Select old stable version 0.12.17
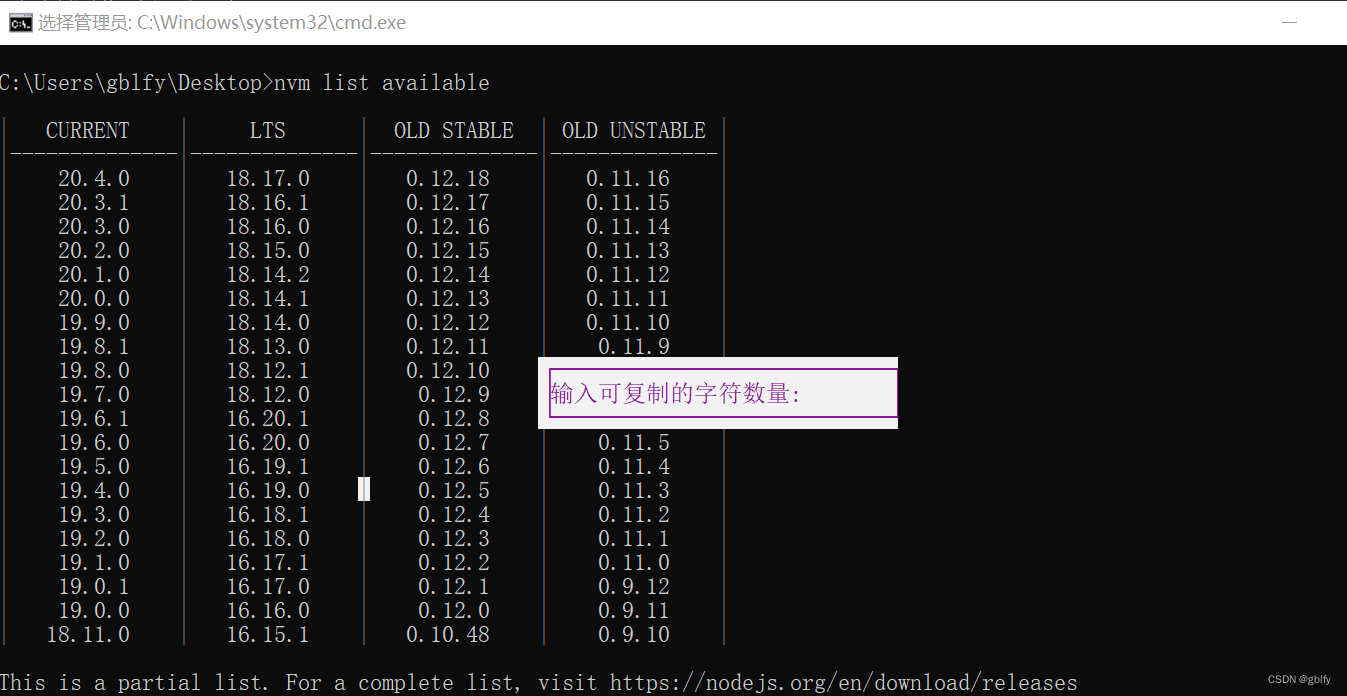The width and height of the screenshot is (1347, 696). click(x=448, y=203)
